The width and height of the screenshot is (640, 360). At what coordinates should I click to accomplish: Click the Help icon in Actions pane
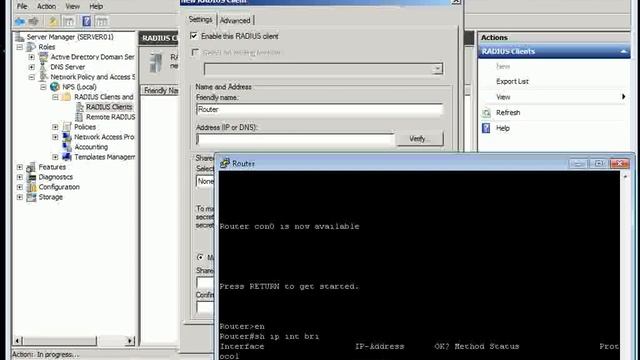point(486,128)
